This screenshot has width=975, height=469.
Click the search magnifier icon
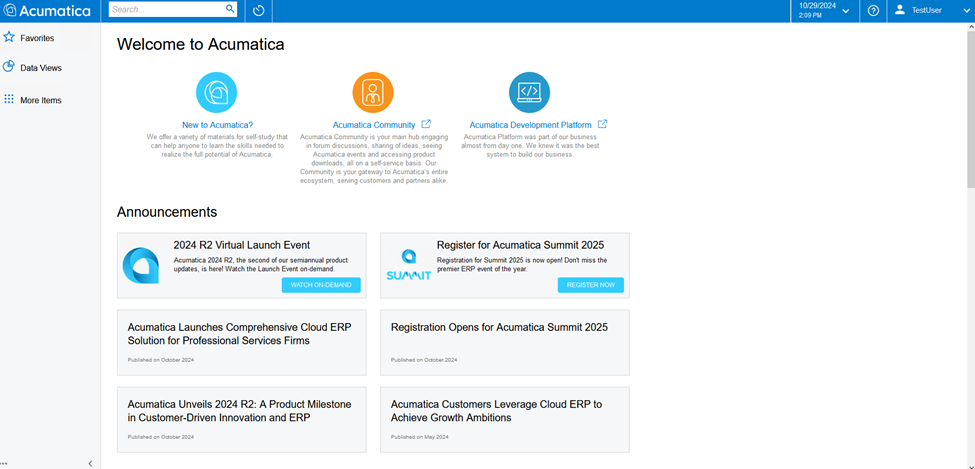coord(229,9)
